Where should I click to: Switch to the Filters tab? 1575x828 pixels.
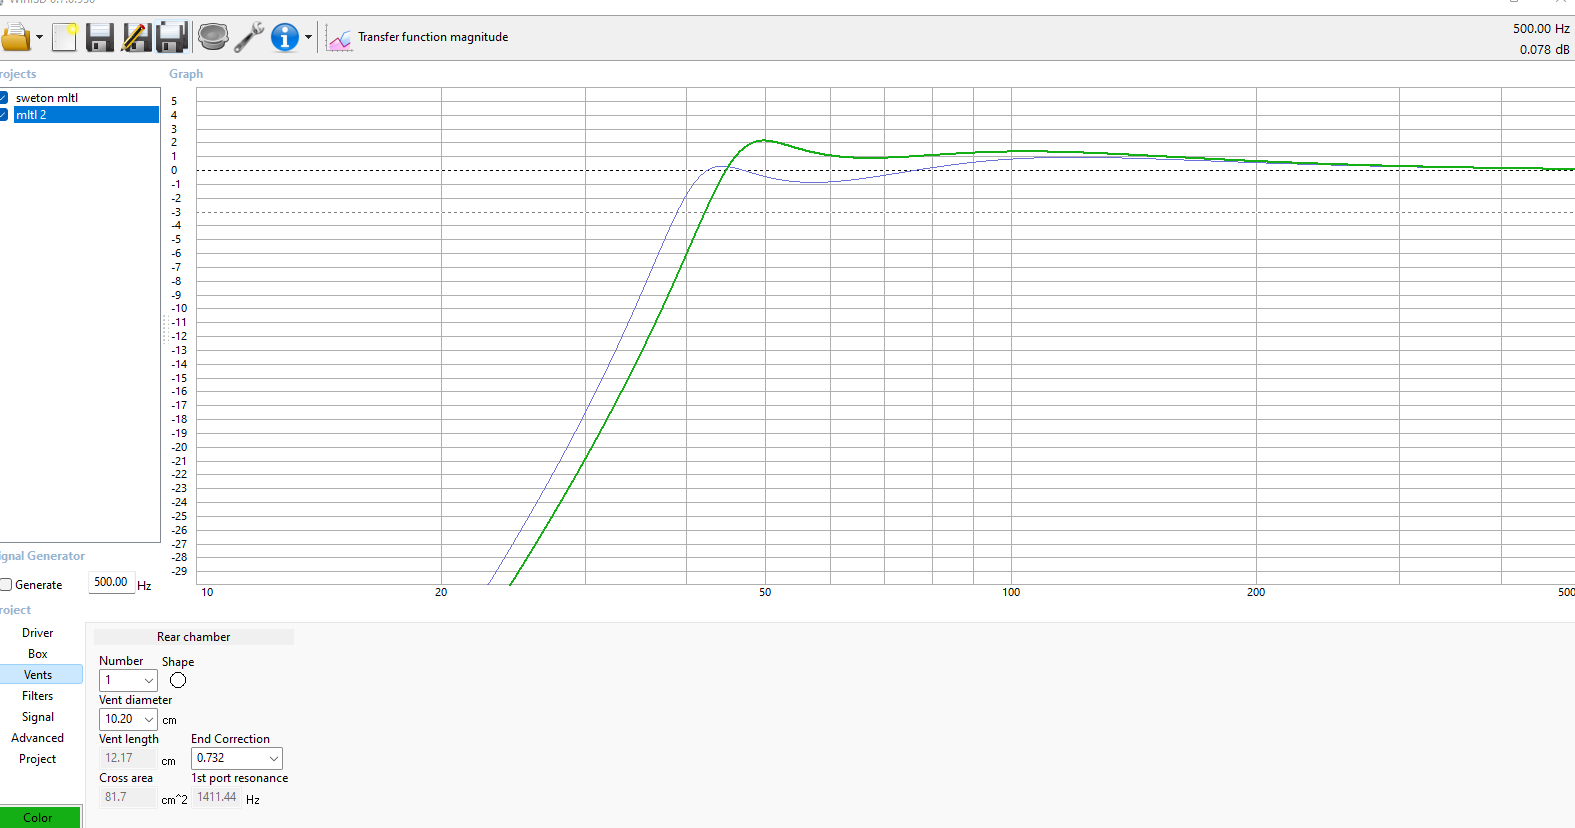coord(38,696)
